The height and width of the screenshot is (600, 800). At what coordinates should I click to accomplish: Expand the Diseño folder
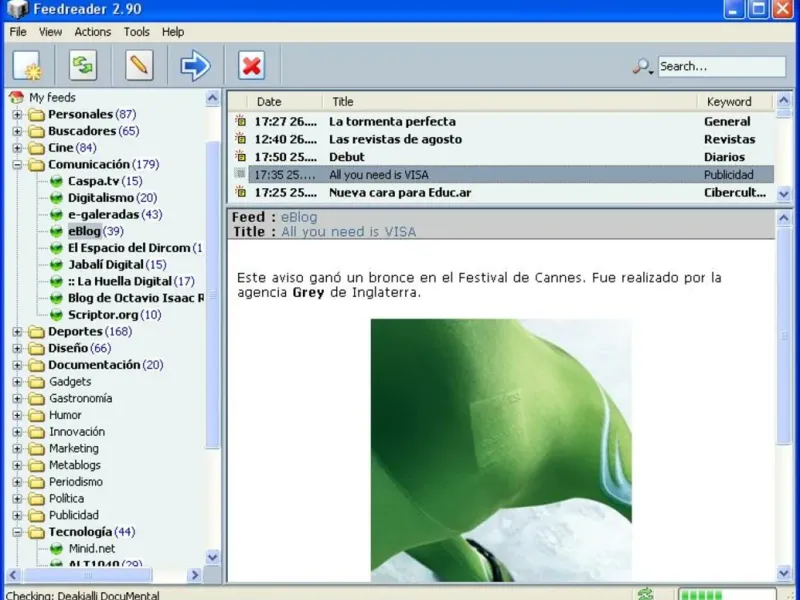[x=17, y=348]
